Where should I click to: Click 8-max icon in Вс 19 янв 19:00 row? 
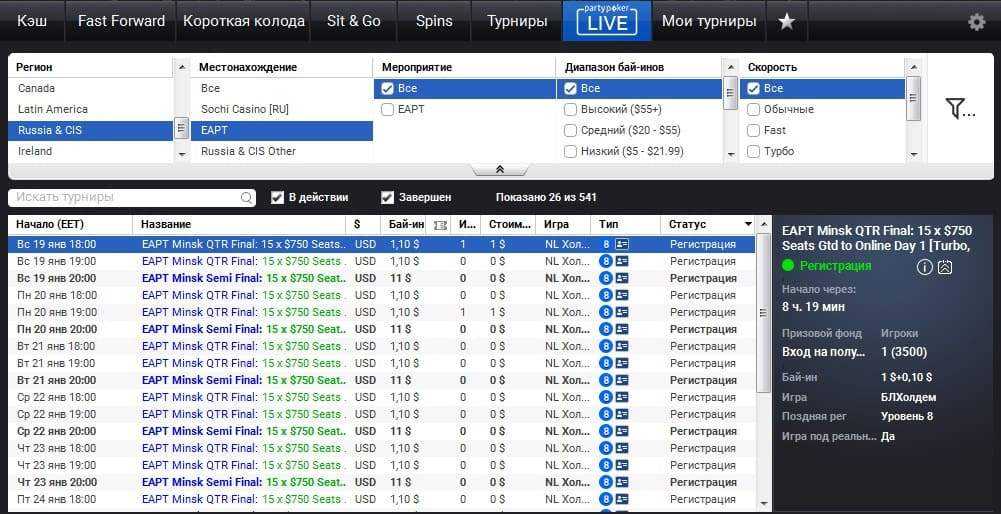(606, 261)
